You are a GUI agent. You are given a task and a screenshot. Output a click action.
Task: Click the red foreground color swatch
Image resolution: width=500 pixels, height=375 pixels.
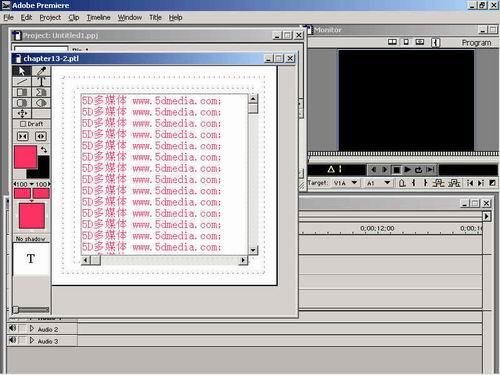25,156
